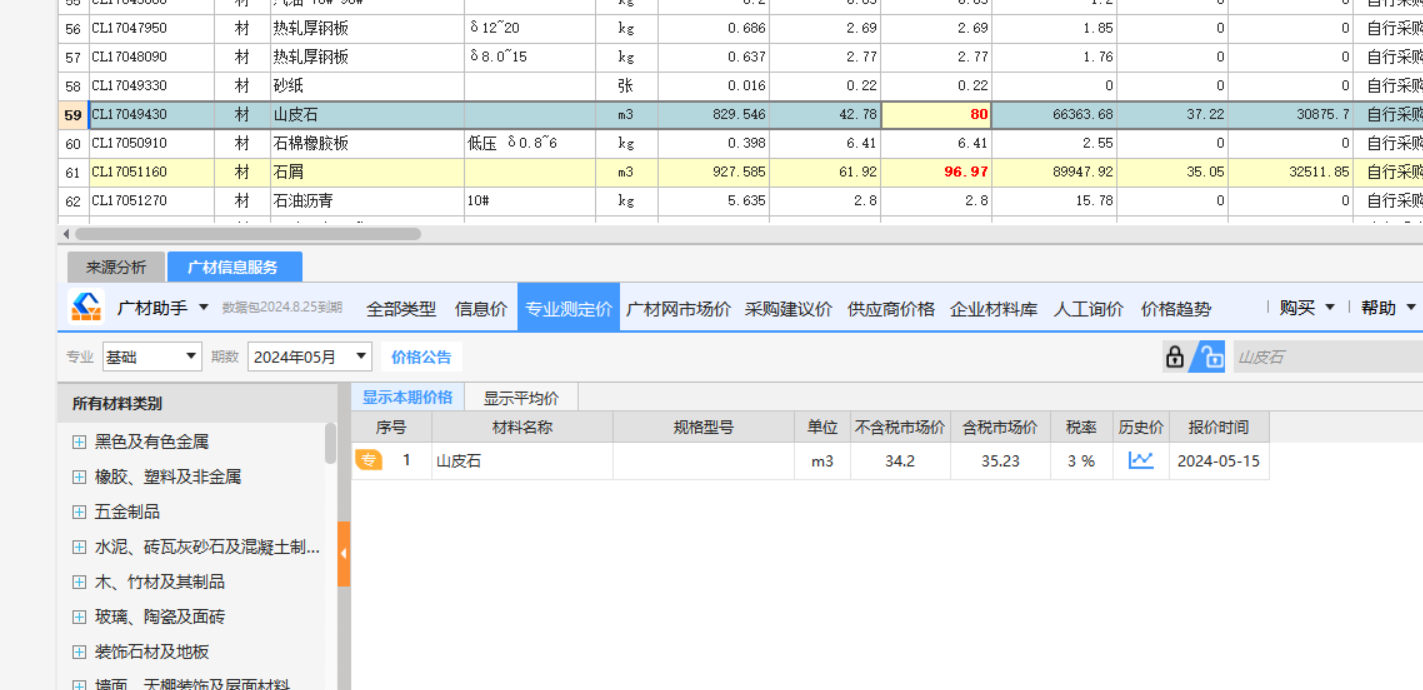This screenshot has height=690, width=1423.
Task: Open the 购买 dropdown menu
Action: [1307, 308]
